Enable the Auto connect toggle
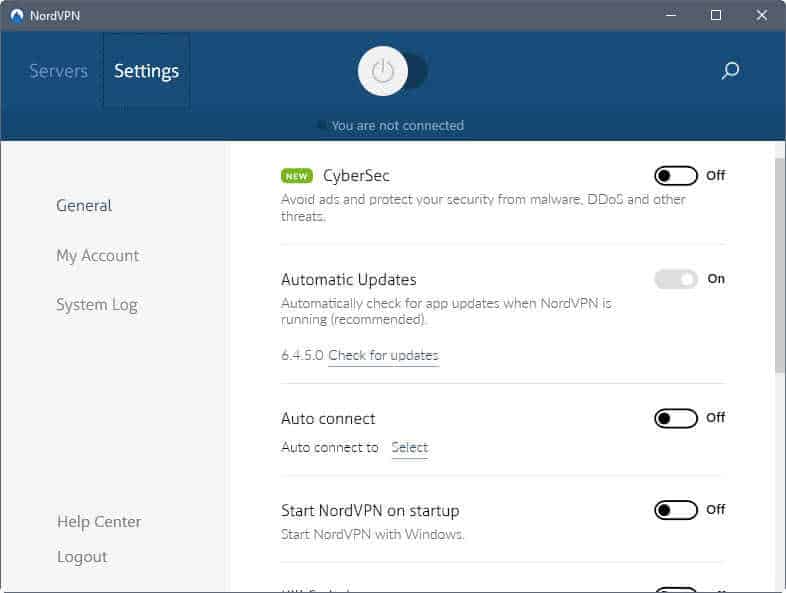The height and width of the screenshot is (593, 786). pyautogui.click(x=676, y=418)
